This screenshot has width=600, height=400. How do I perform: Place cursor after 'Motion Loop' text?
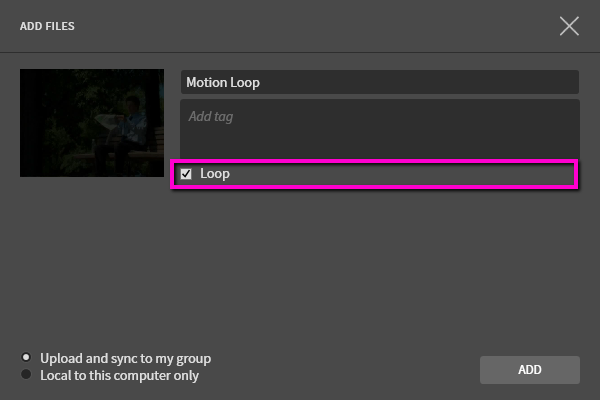(261, 82)
